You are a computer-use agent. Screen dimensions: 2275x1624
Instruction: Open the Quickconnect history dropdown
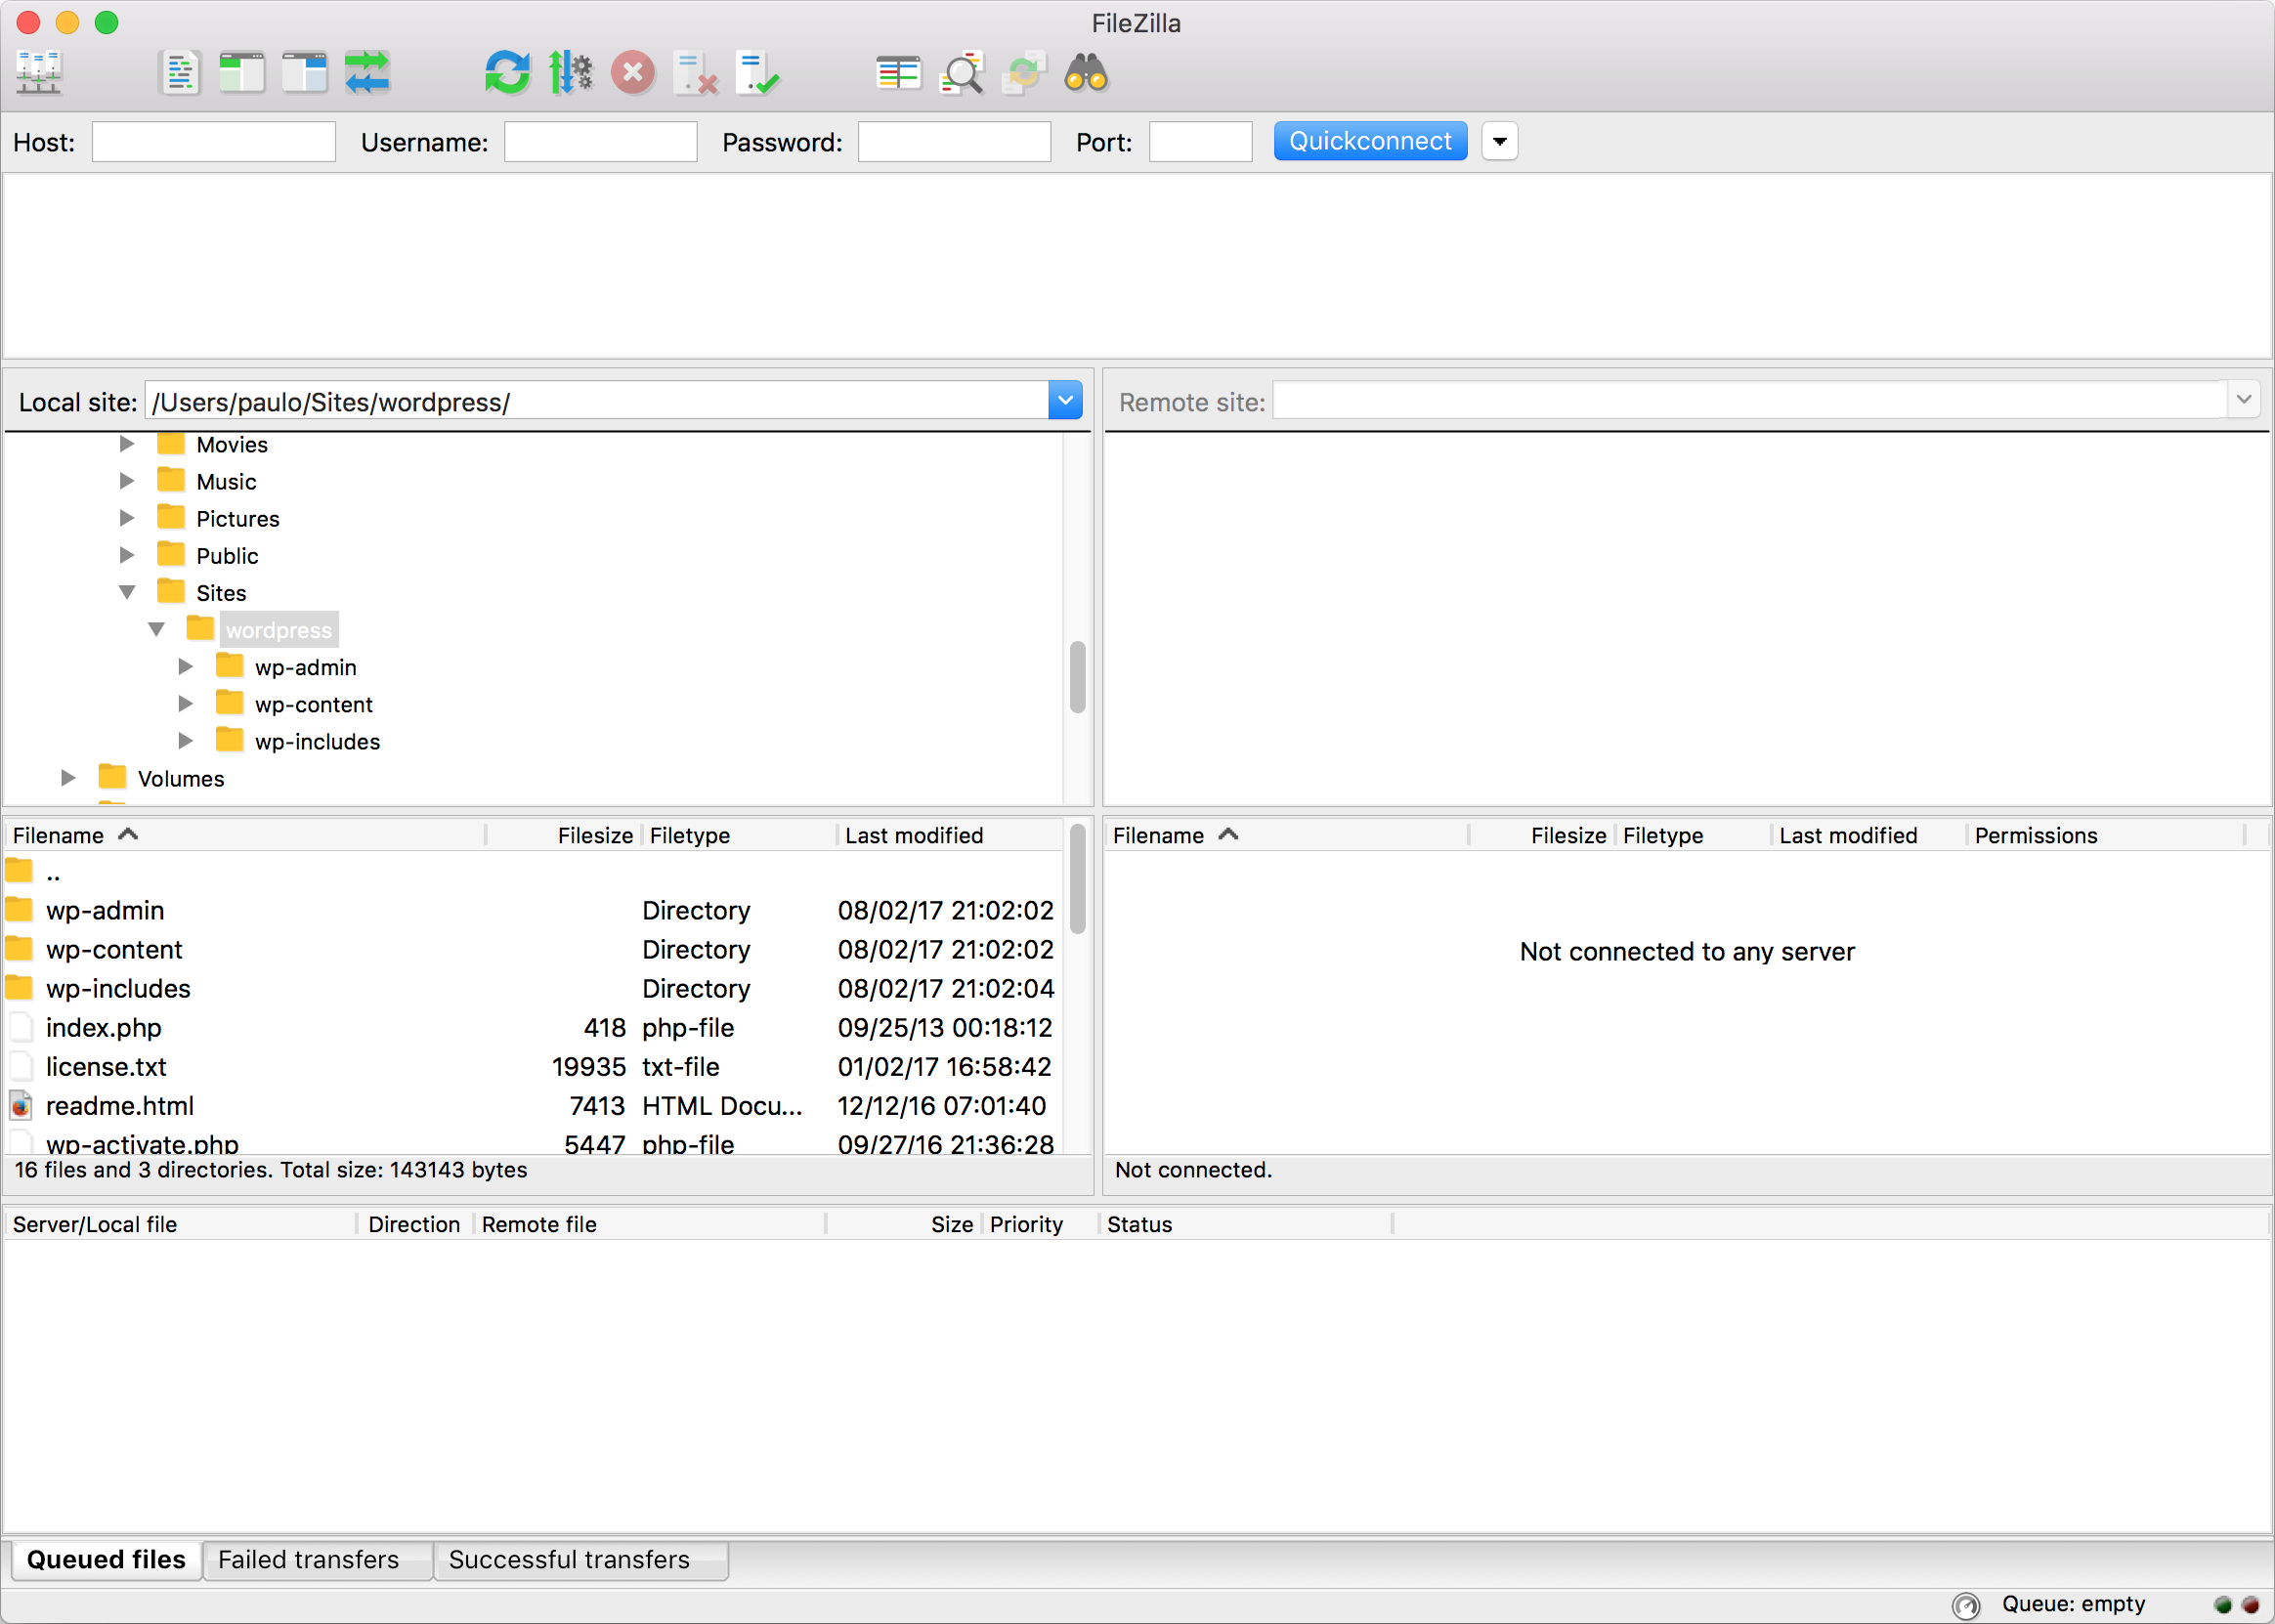(1498, 141)
